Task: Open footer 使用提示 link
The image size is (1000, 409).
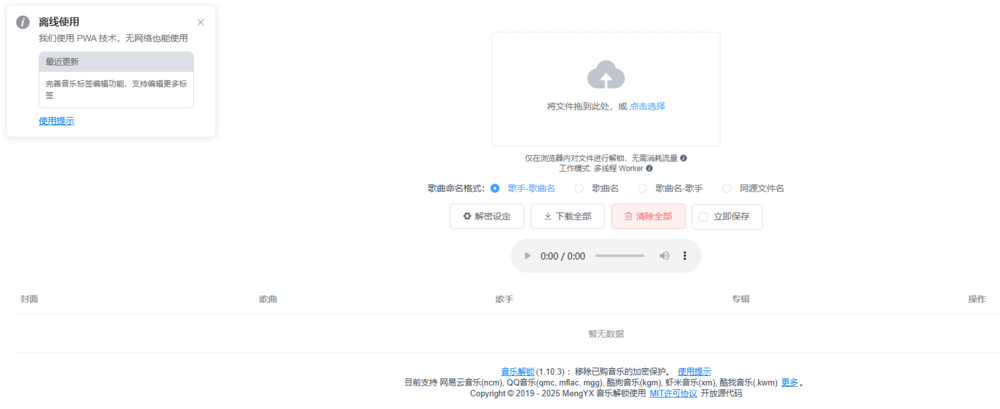Action: (695, 371)
